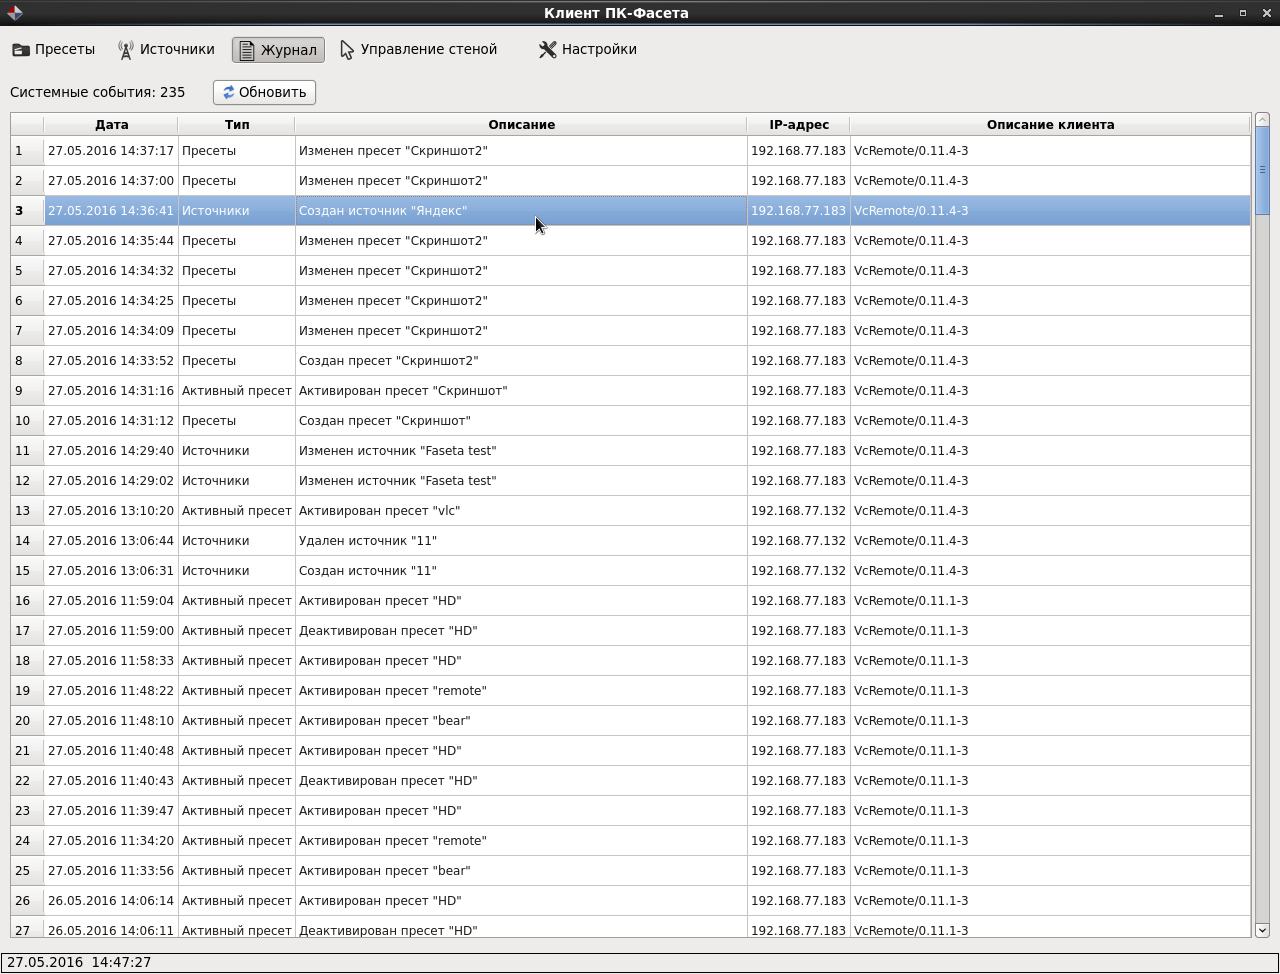Click the Активный пресет type cell in row 22
Viewport: 1280px width, 974px height.
tap(237, 781)
